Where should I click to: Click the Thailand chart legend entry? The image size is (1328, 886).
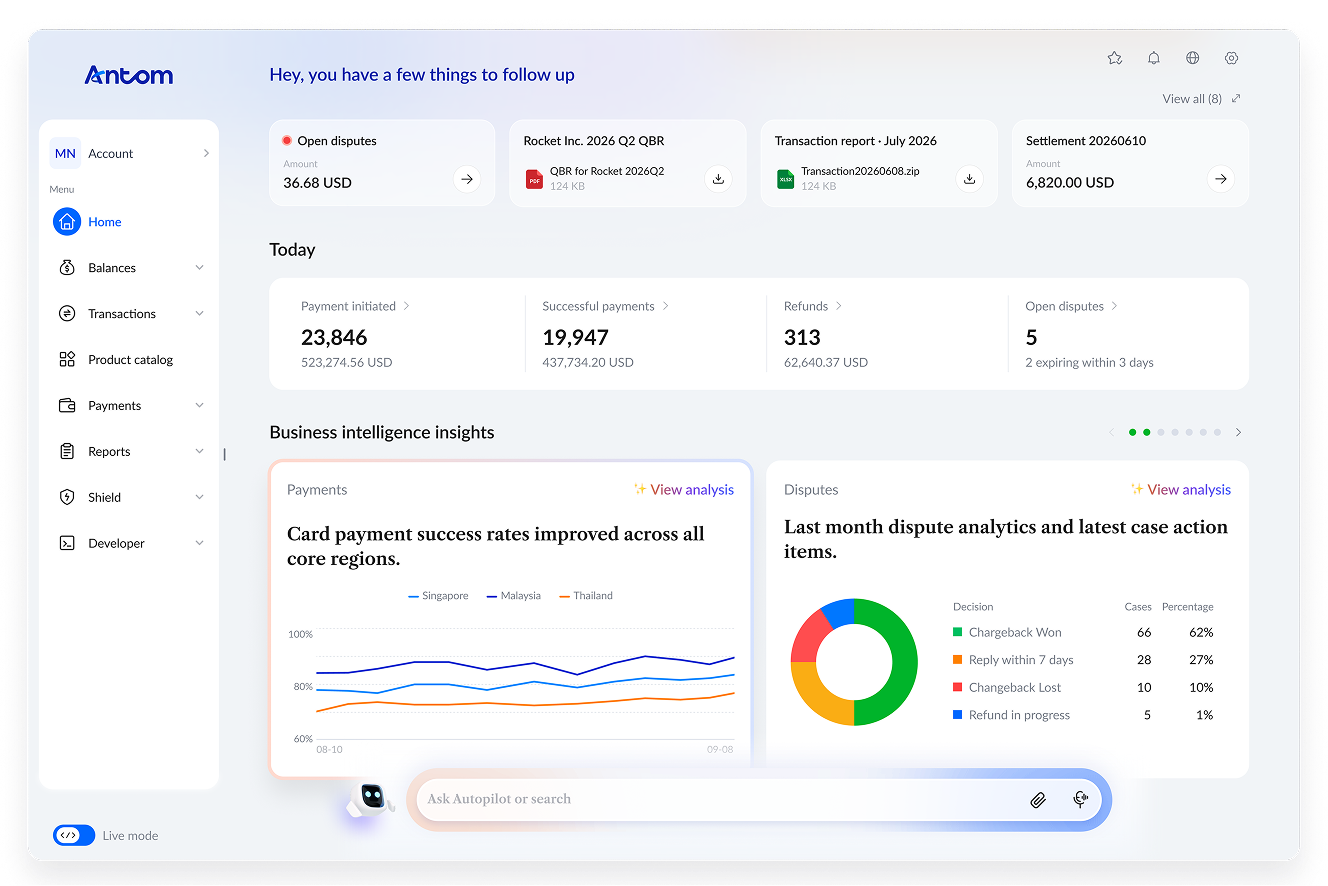(x=586, y=596)
